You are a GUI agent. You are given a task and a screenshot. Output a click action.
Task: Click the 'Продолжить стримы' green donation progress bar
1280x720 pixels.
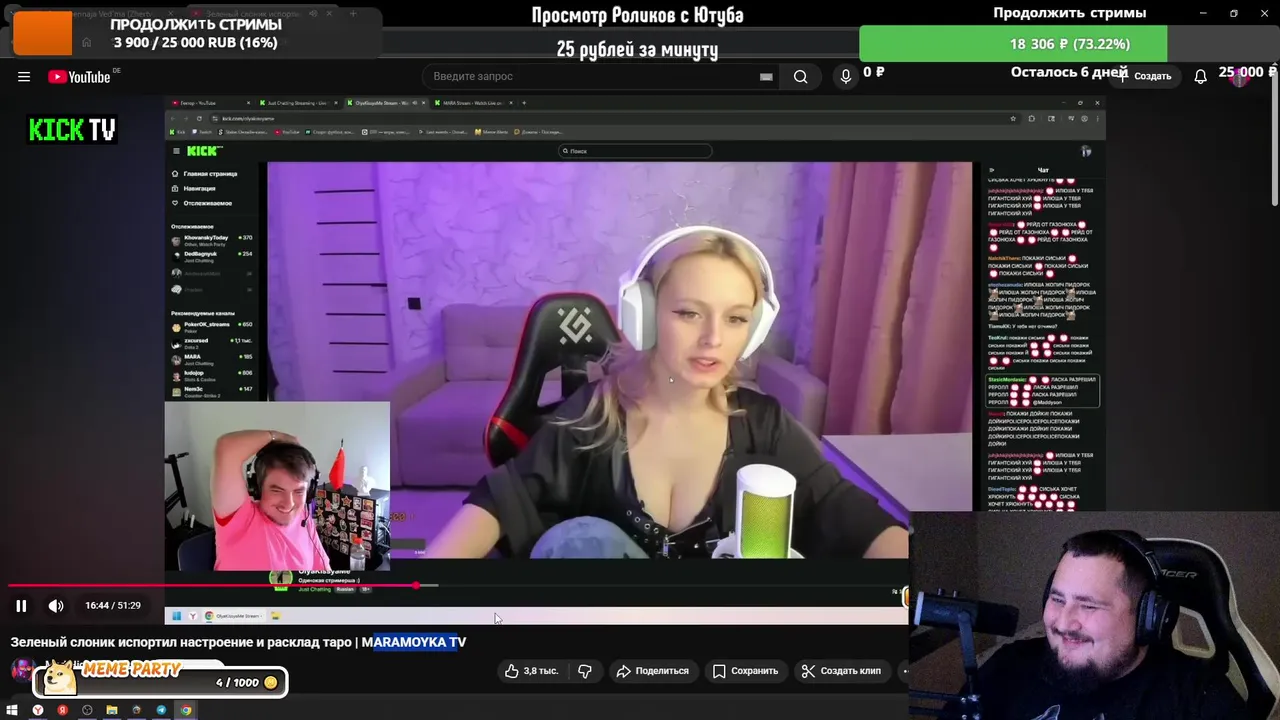[x=1013, y=44]
